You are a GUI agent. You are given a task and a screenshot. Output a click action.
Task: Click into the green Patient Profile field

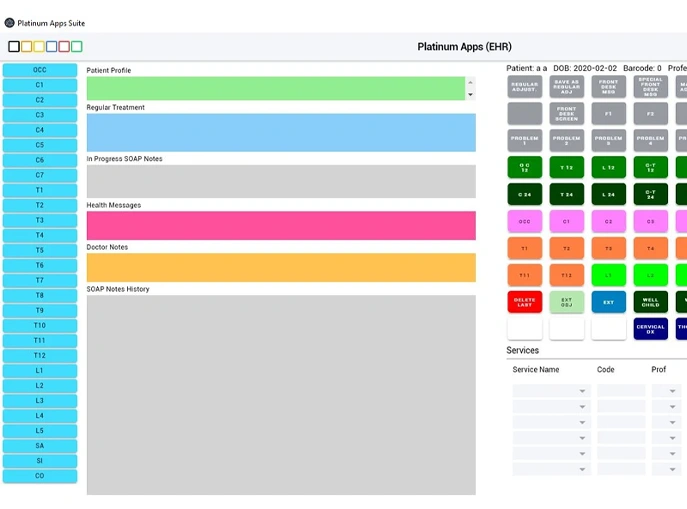[276, 88]
